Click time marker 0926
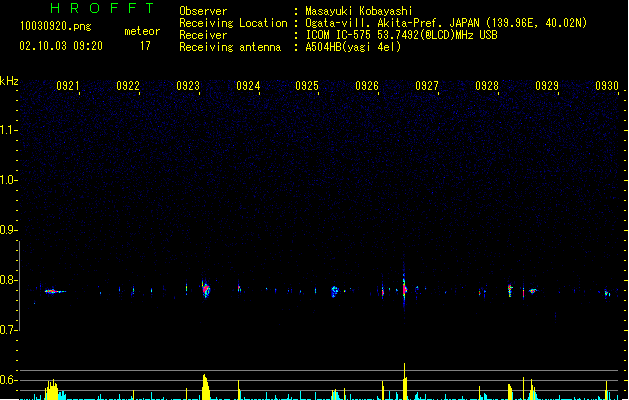This screenshot has width=629, height=400. pos(367,86)
